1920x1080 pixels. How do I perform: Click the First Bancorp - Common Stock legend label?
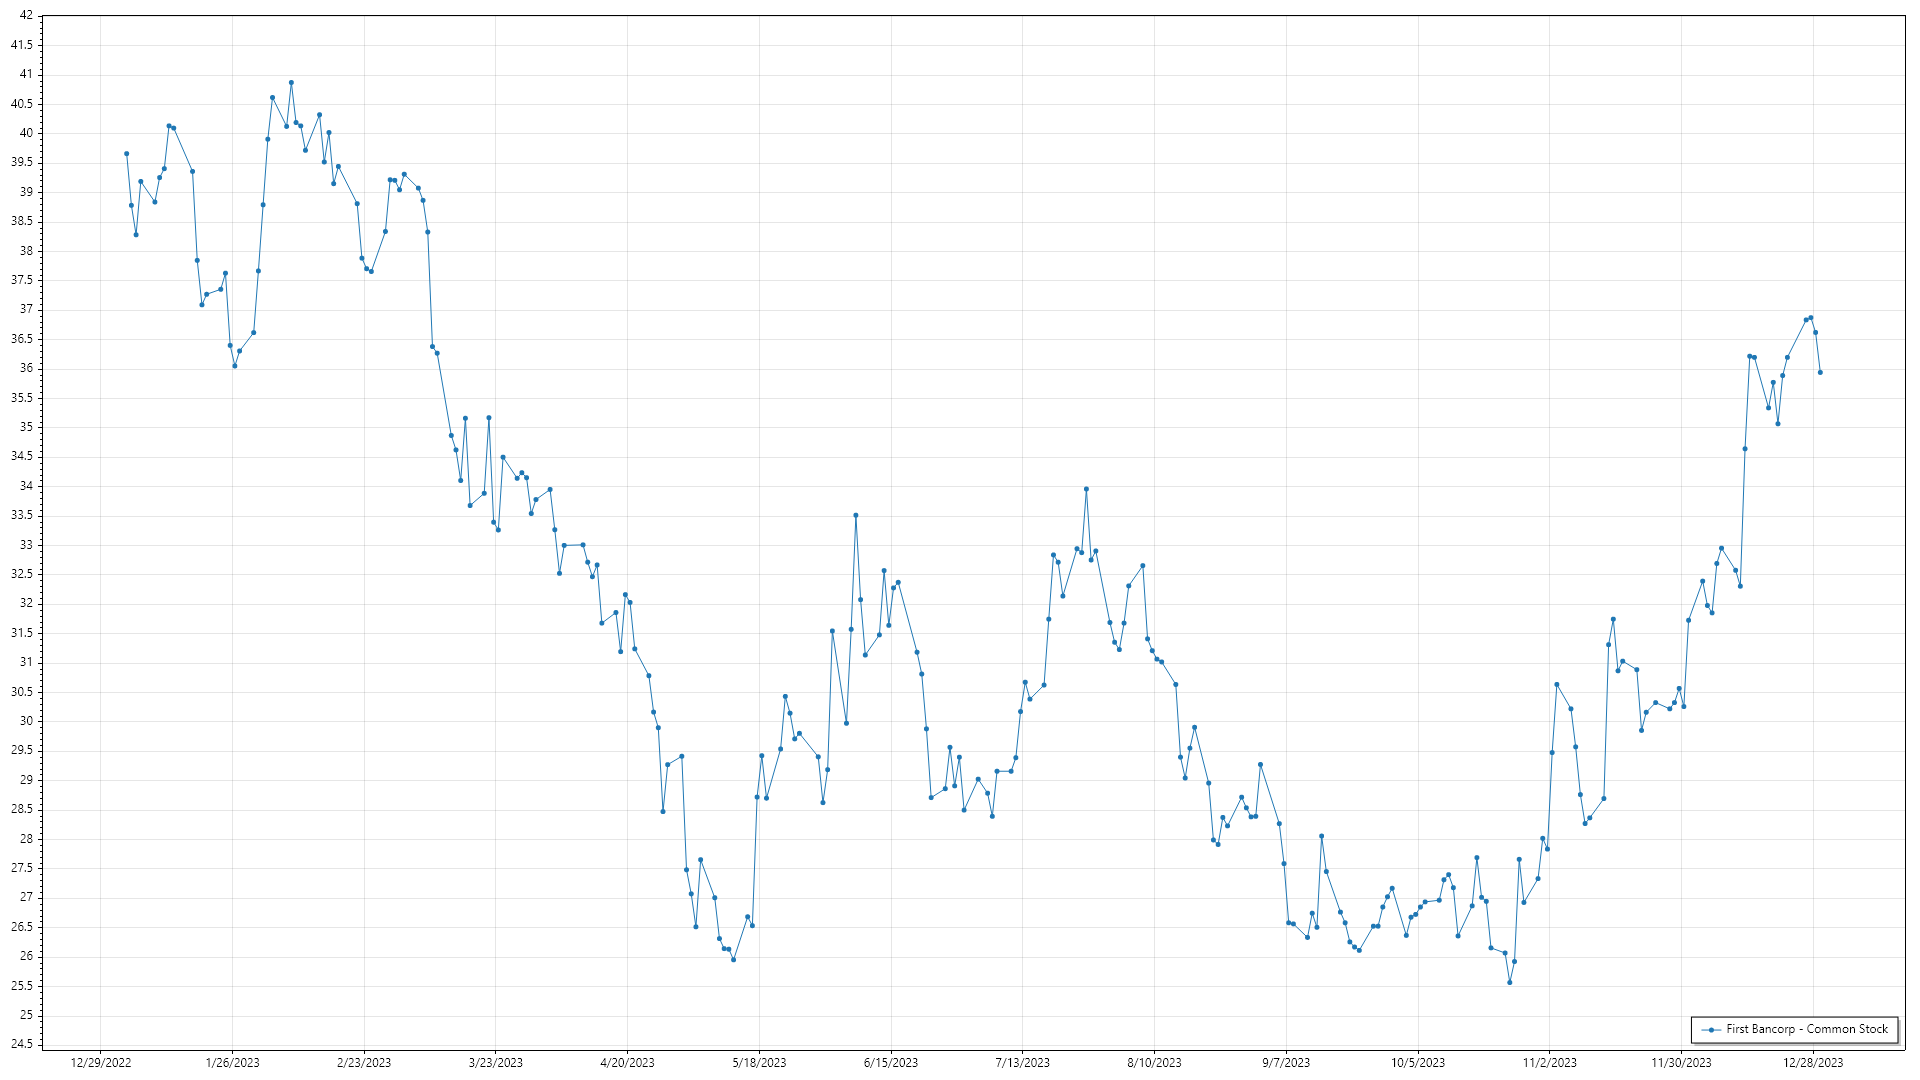click(1806, 1029)
